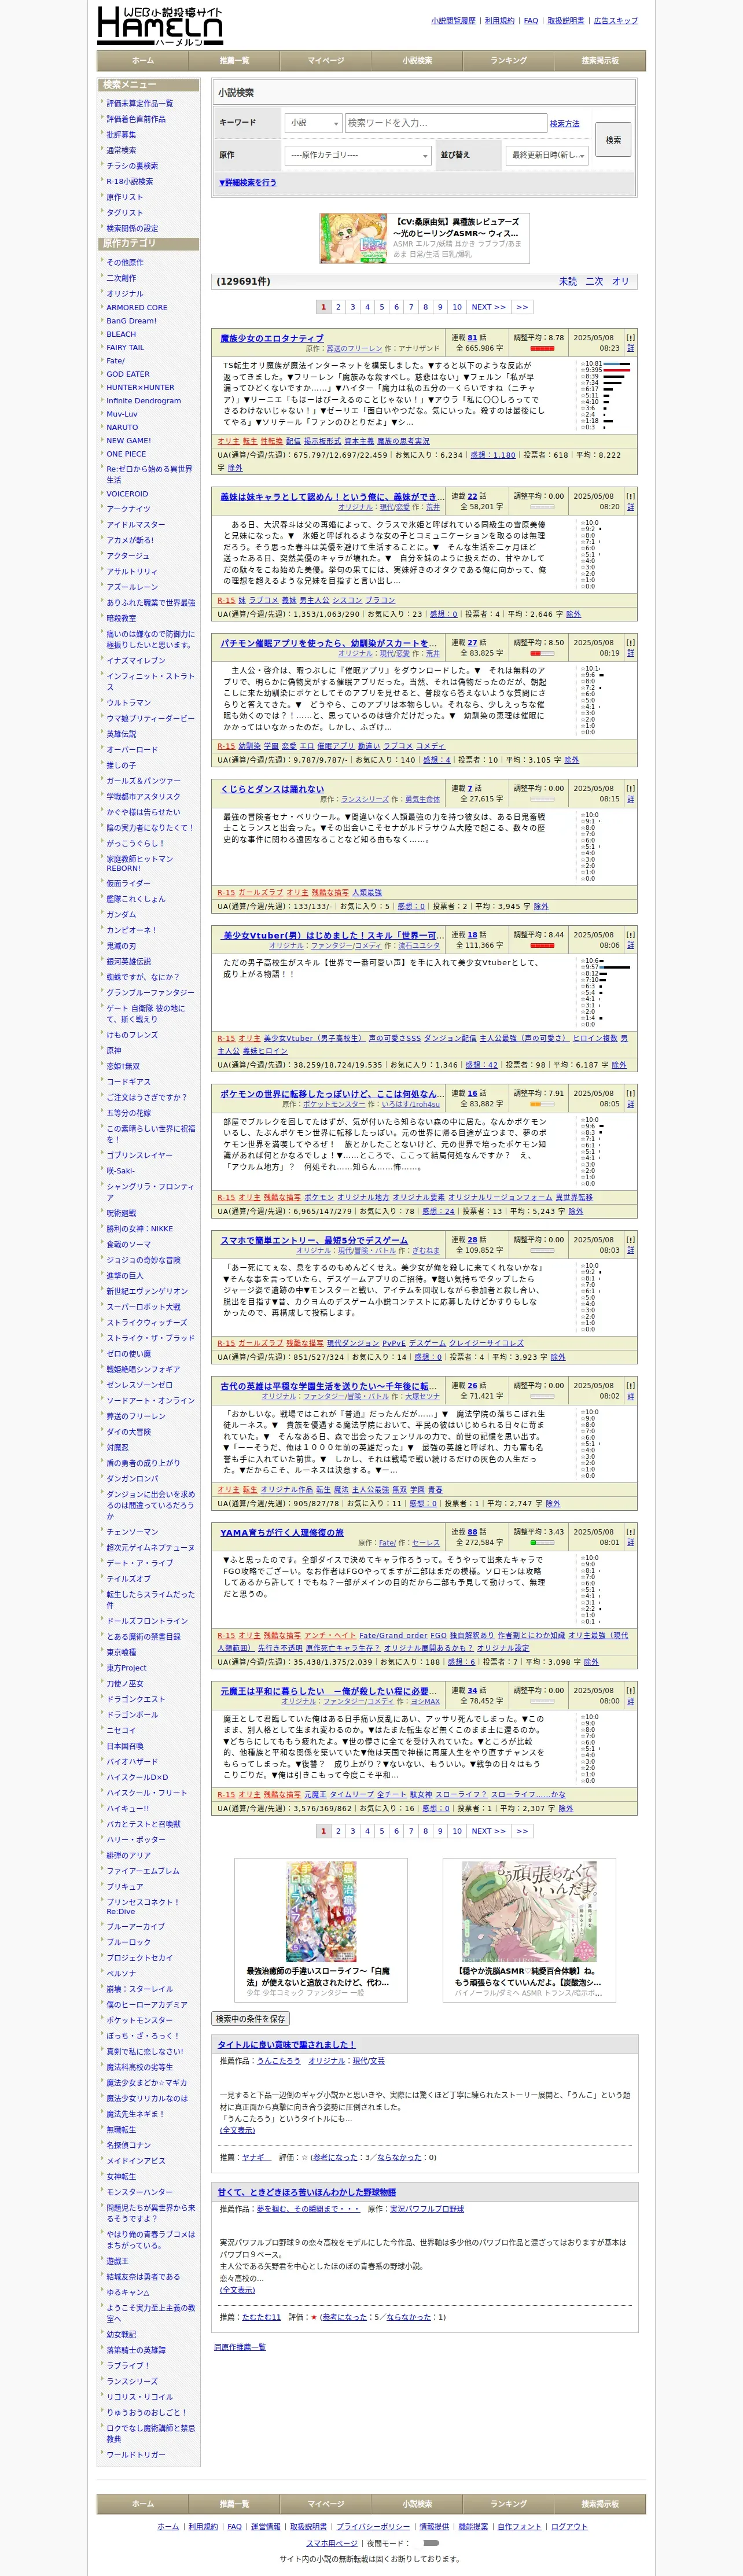The height and width of the screenshot is (2576, 743).
Task: Click the [!] report icon on ポケモンの世界に転移 entry
Action: point(630,1093)
